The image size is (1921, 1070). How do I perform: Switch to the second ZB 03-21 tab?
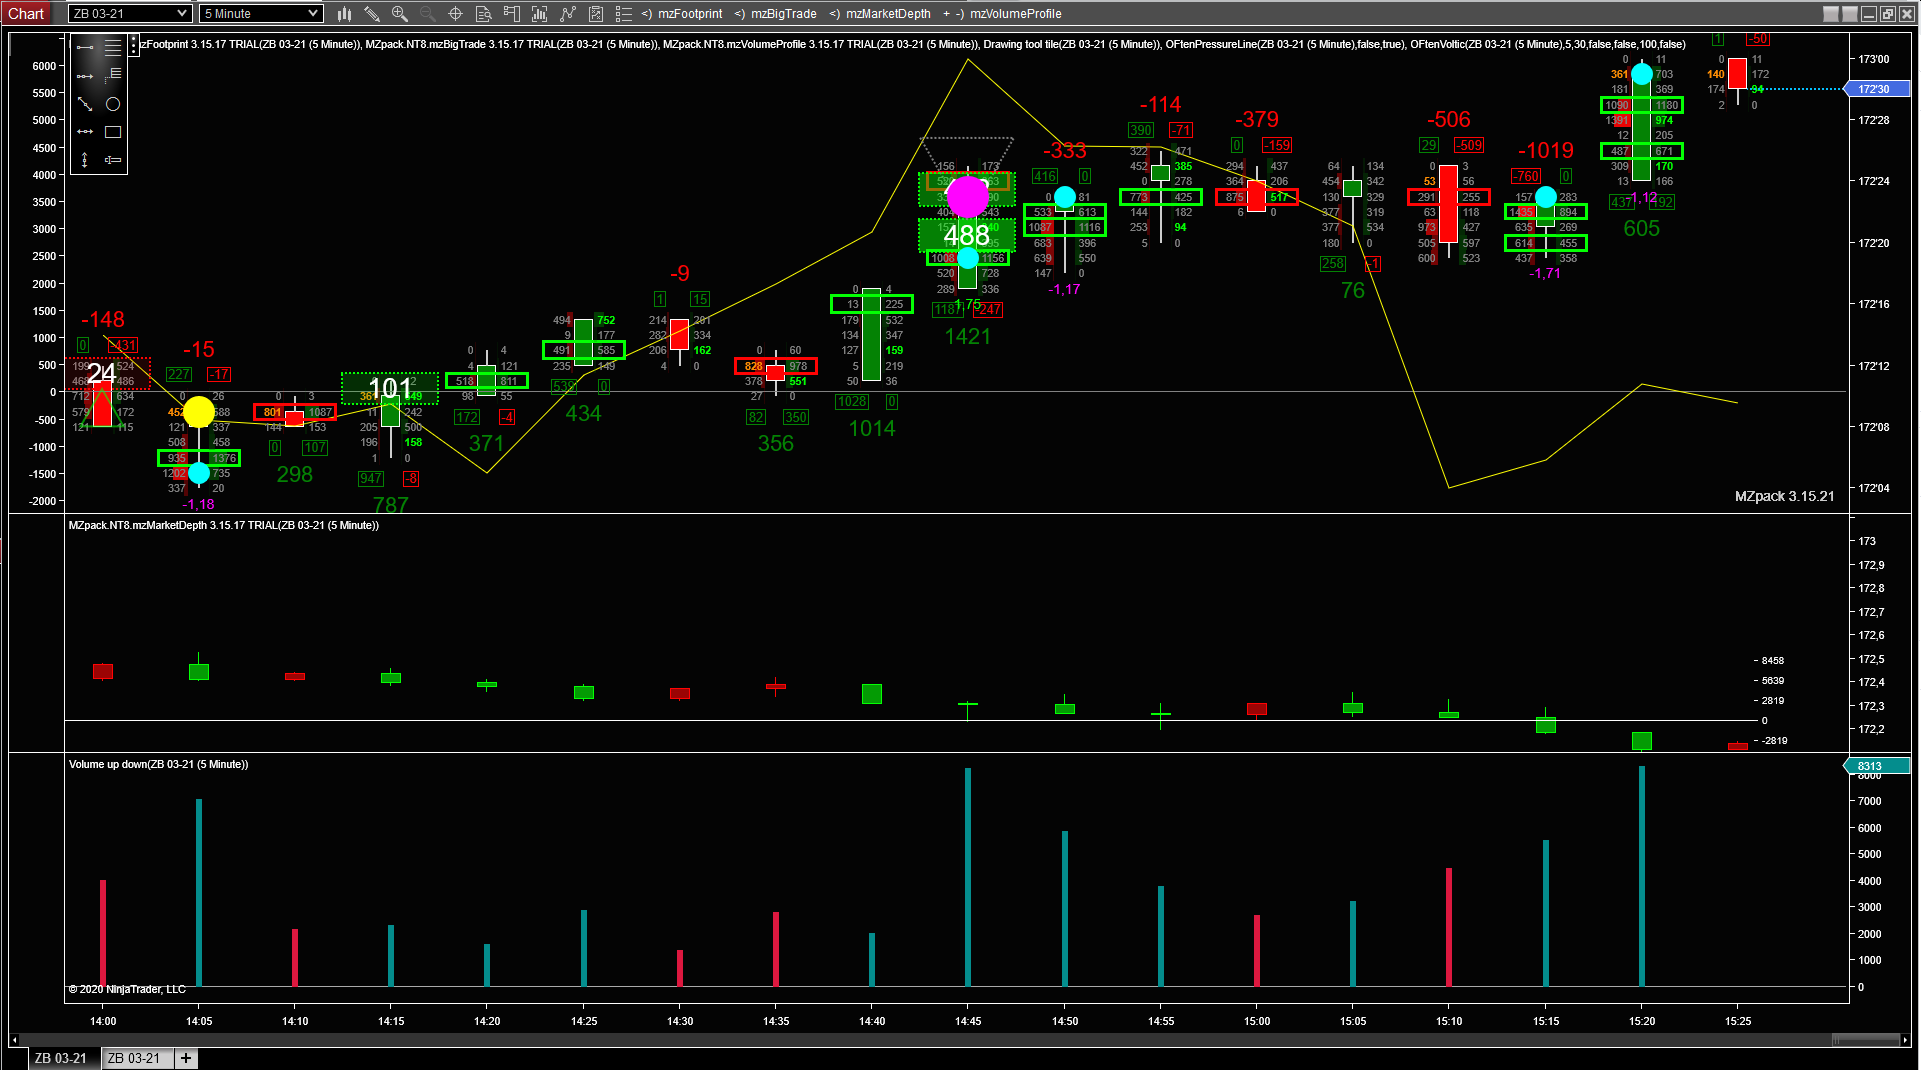coord(134,1058)
